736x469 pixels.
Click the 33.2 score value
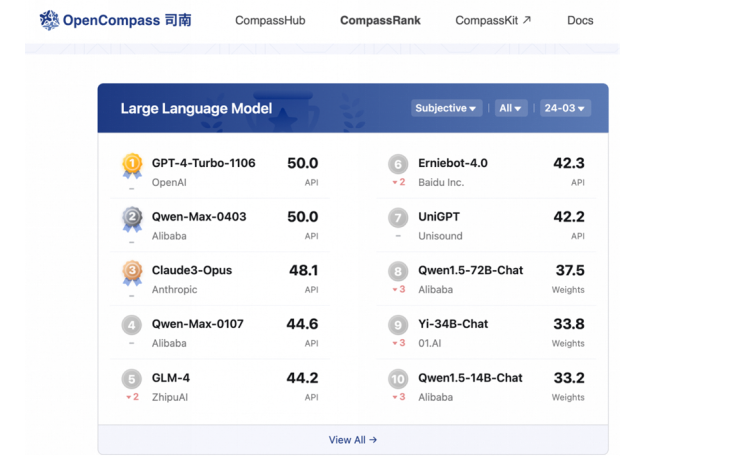point(569,378)
